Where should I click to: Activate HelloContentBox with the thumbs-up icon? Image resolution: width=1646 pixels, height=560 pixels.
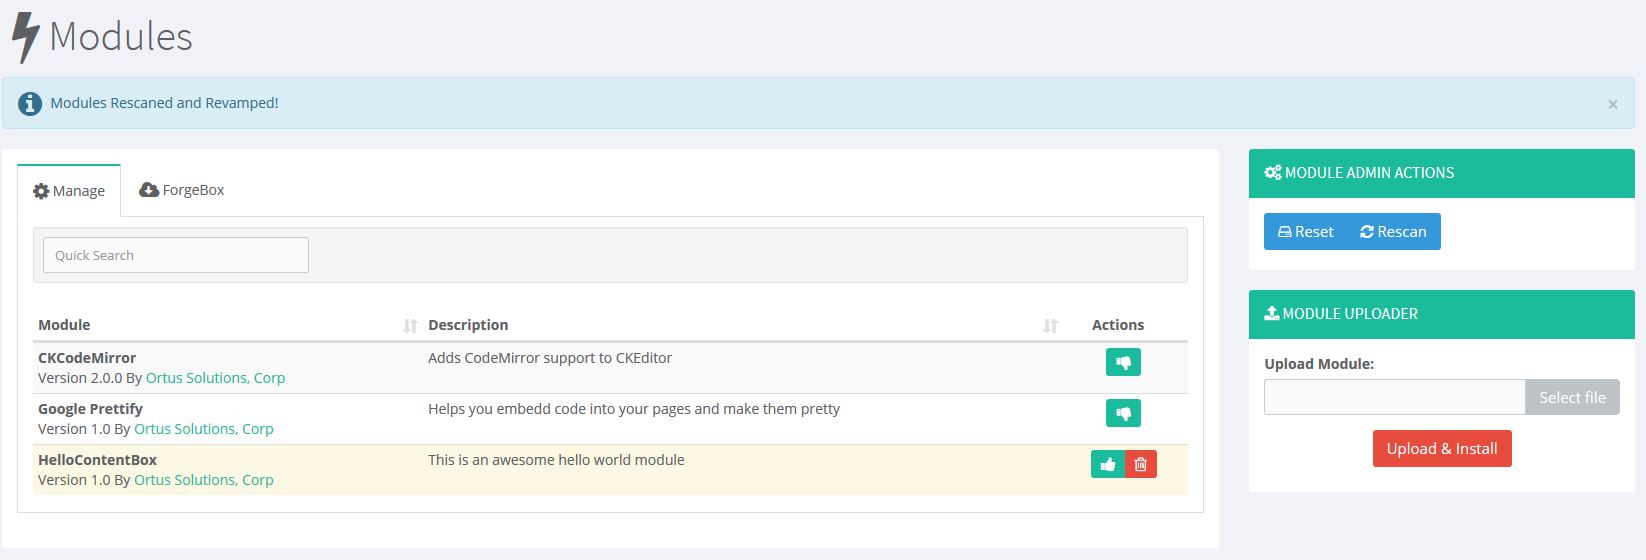click(1108, 464)
